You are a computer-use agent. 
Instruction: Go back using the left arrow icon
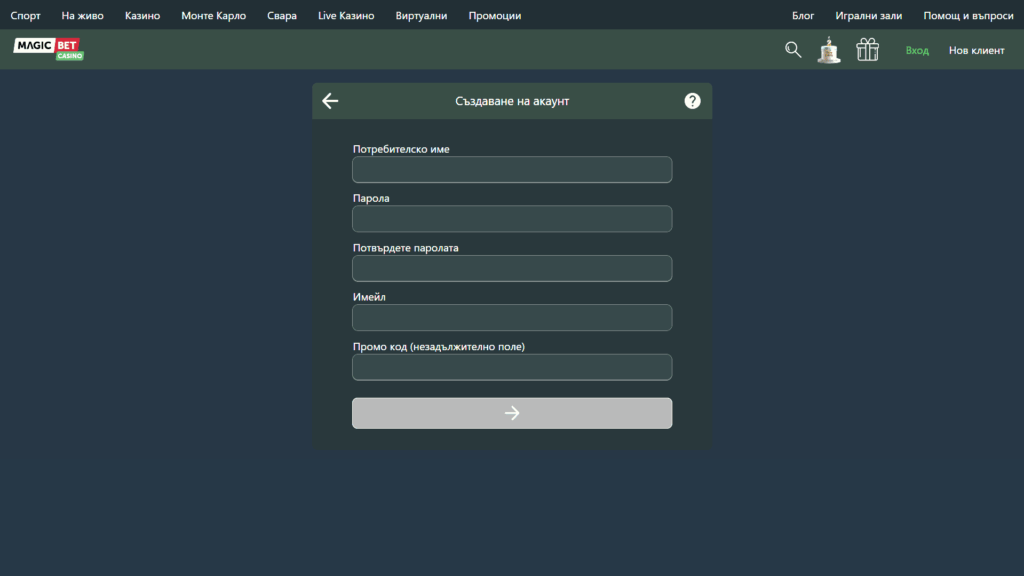pyautogui.click(x=331, y=101)
